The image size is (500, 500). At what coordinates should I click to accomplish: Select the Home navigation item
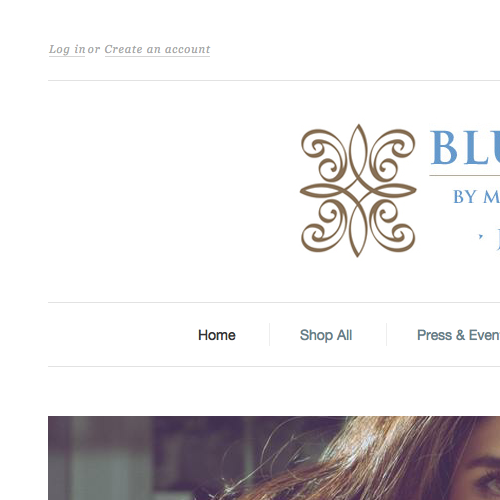[217, 335]
